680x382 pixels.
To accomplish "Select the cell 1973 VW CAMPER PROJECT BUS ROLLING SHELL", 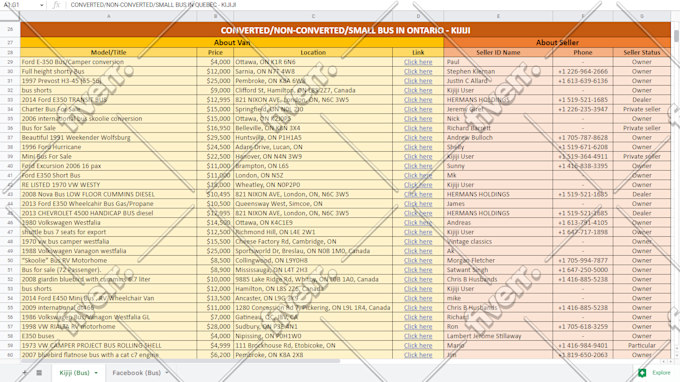I will tap(108, 346).
